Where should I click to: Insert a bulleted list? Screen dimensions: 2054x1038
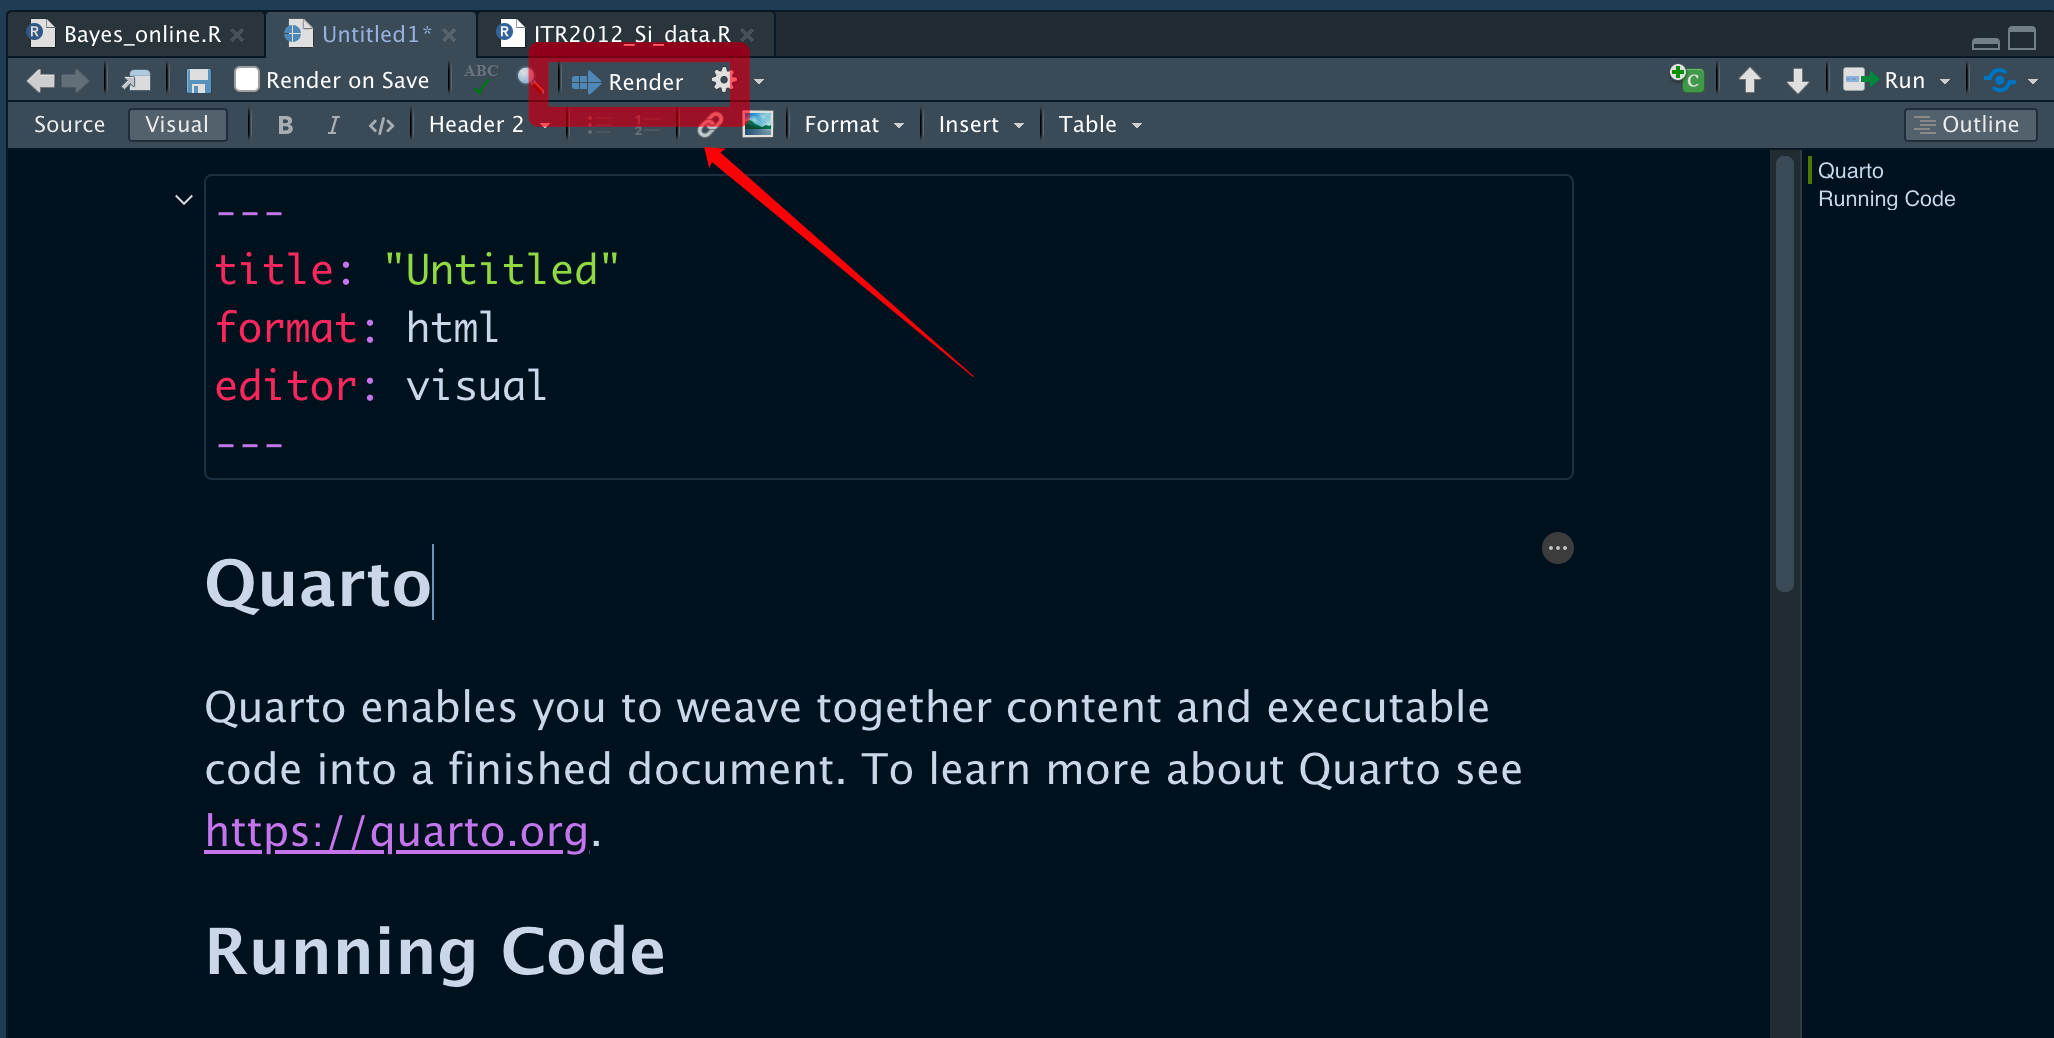[x=599, y=125]
